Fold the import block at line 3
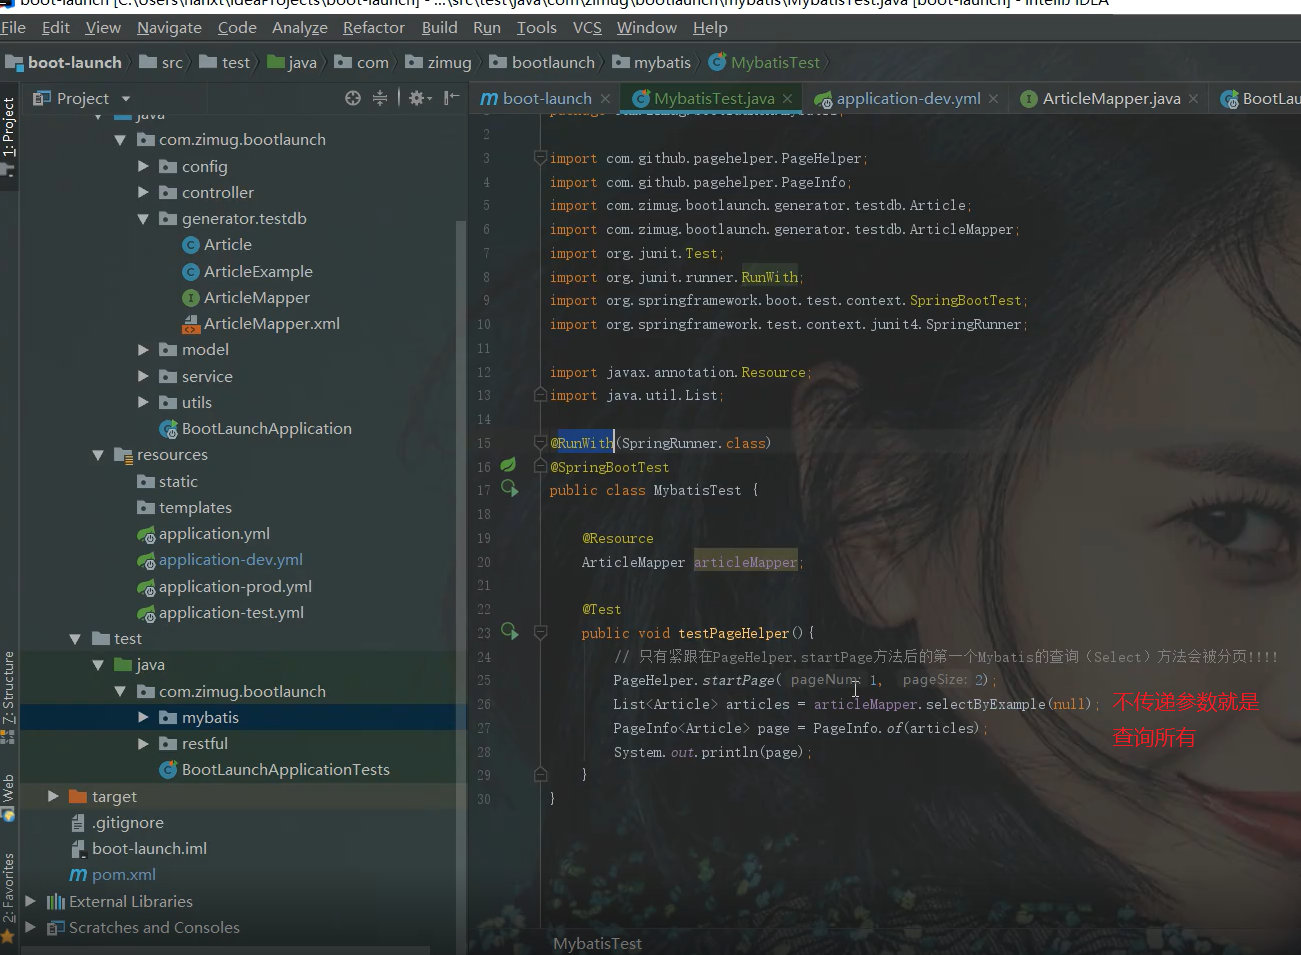1301x955 pixels. (x=540, y=158)
